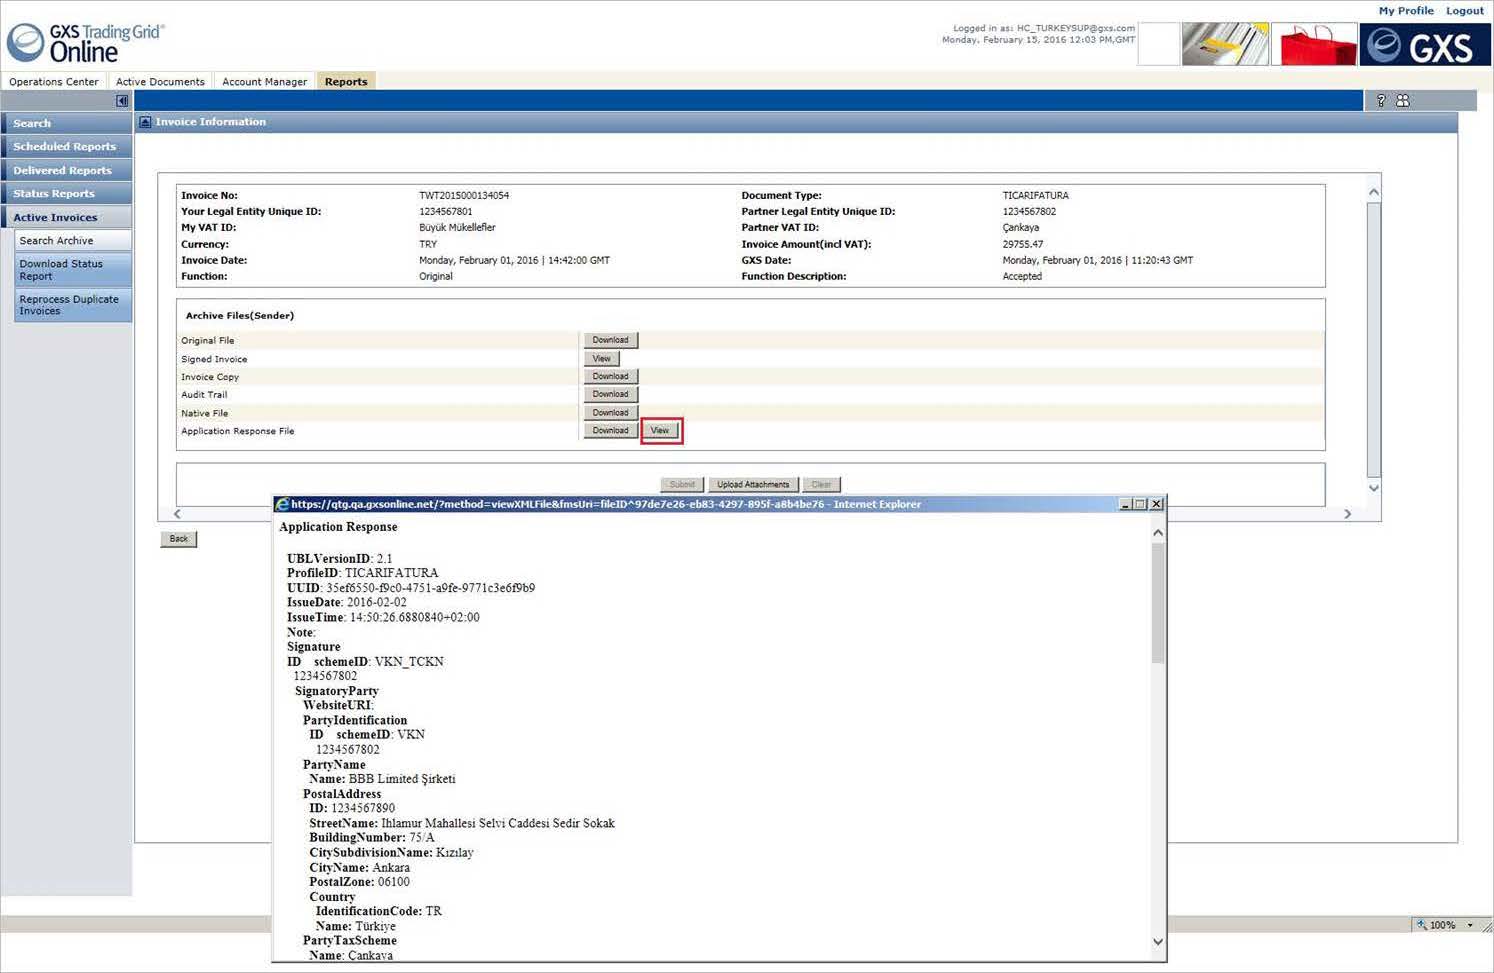Select Download Status Report submenu item
Screen dimensions: 1494x973
[73, 270]
